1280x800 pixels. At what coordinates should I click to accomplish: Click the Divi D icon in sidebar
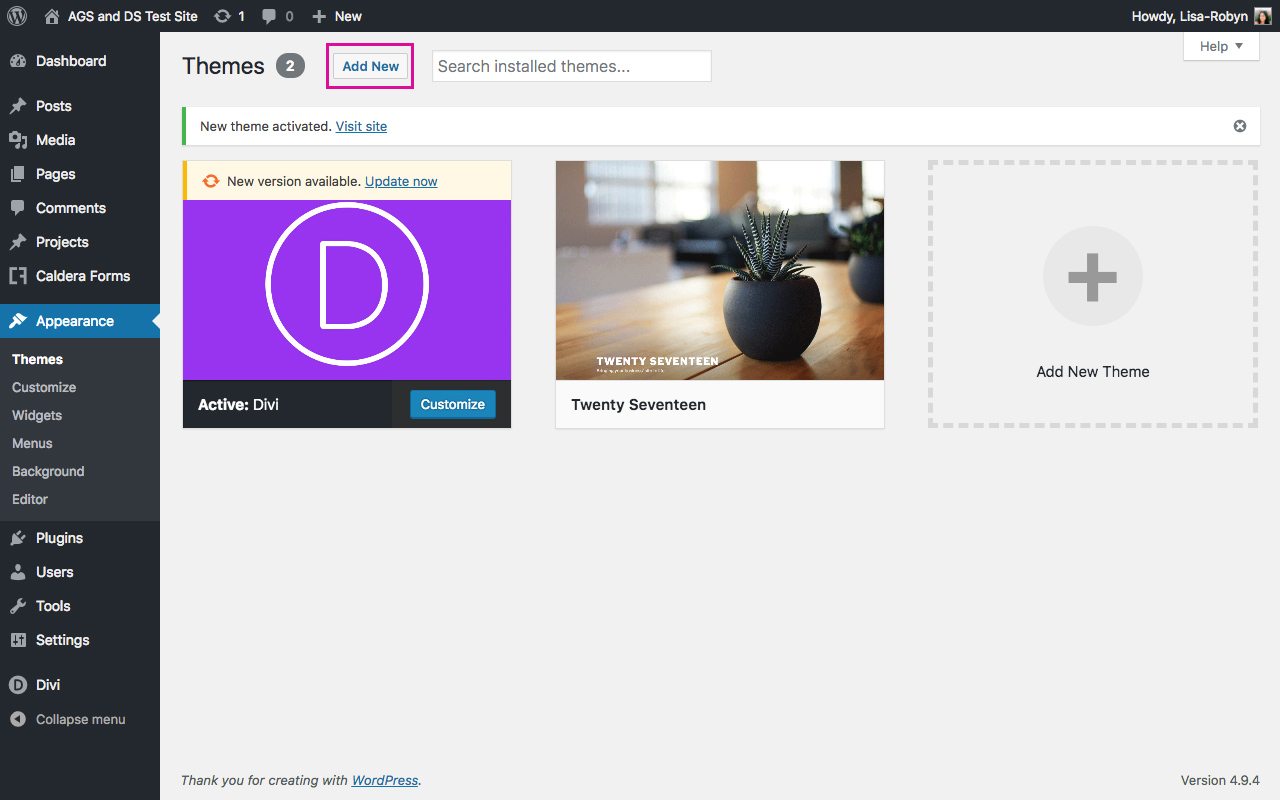[18, 685]
